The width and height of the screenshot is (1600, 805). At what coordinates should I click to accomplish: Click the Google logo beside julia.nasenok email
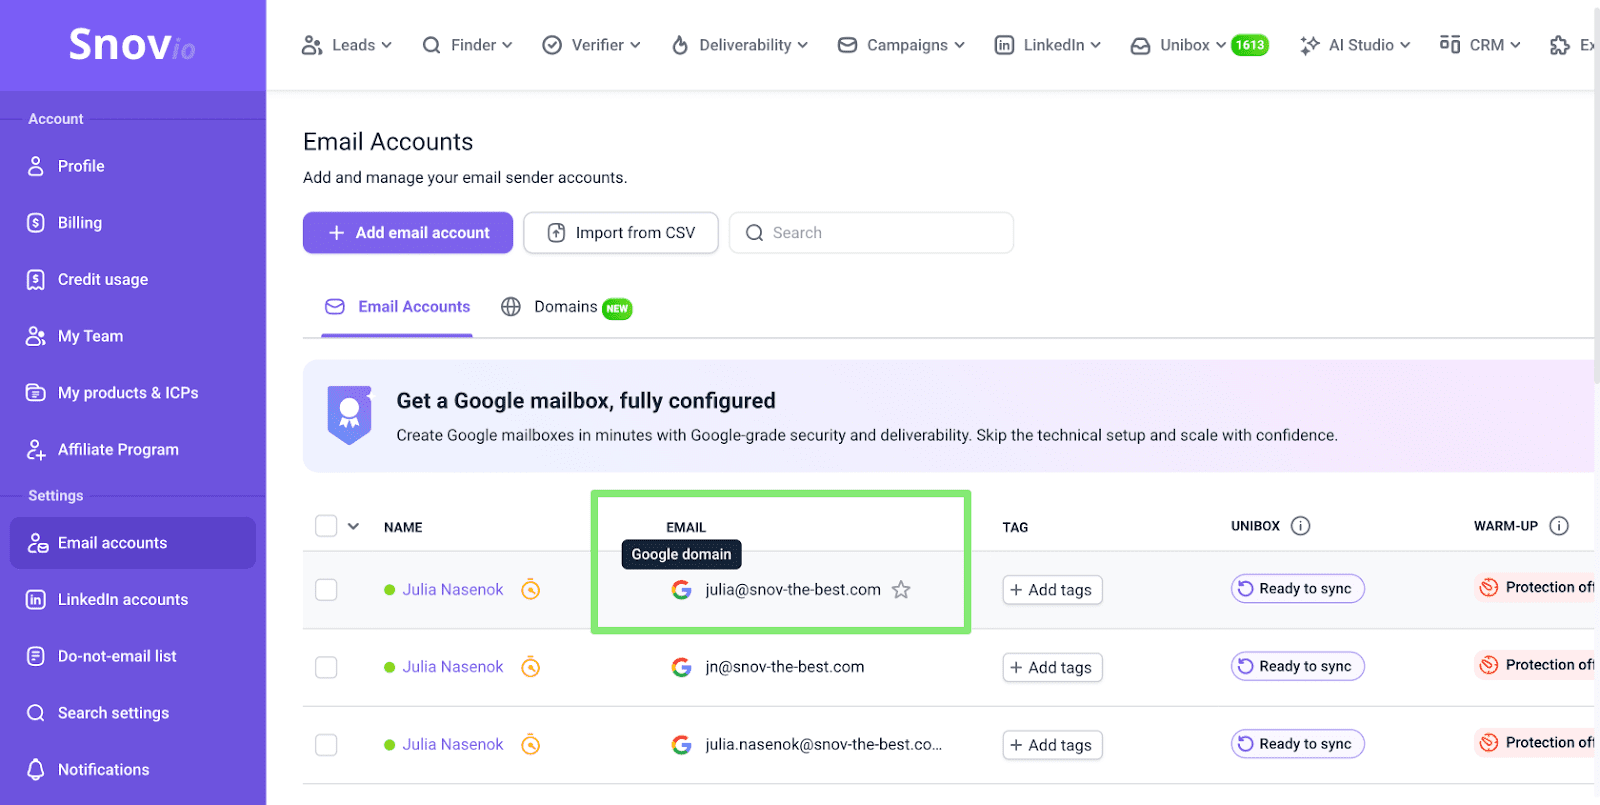coord(681,745)
